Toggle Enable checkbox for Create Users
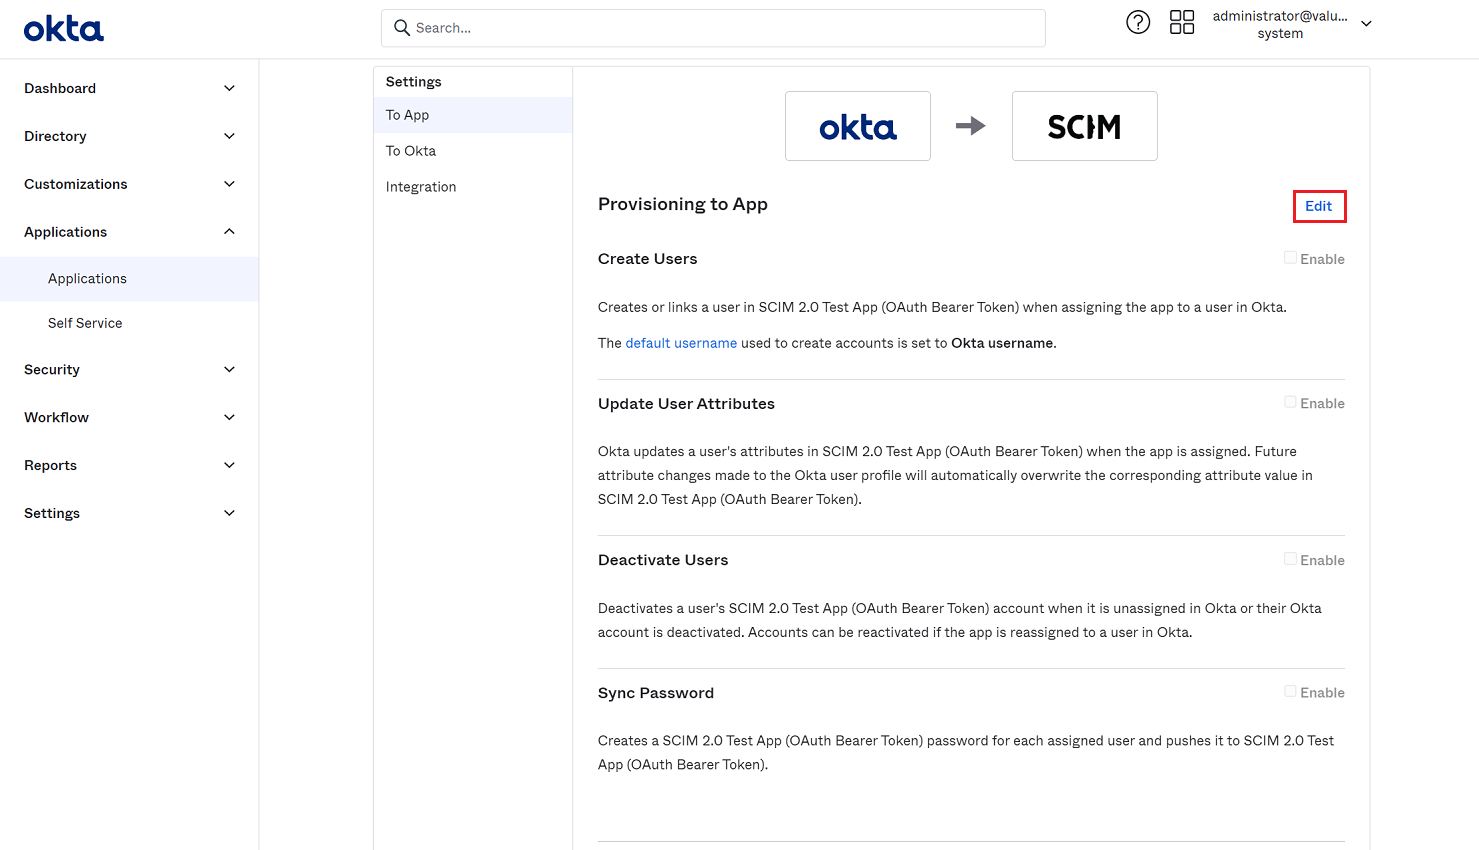The image size is (1479, 850). click(x=1290, y=258)
